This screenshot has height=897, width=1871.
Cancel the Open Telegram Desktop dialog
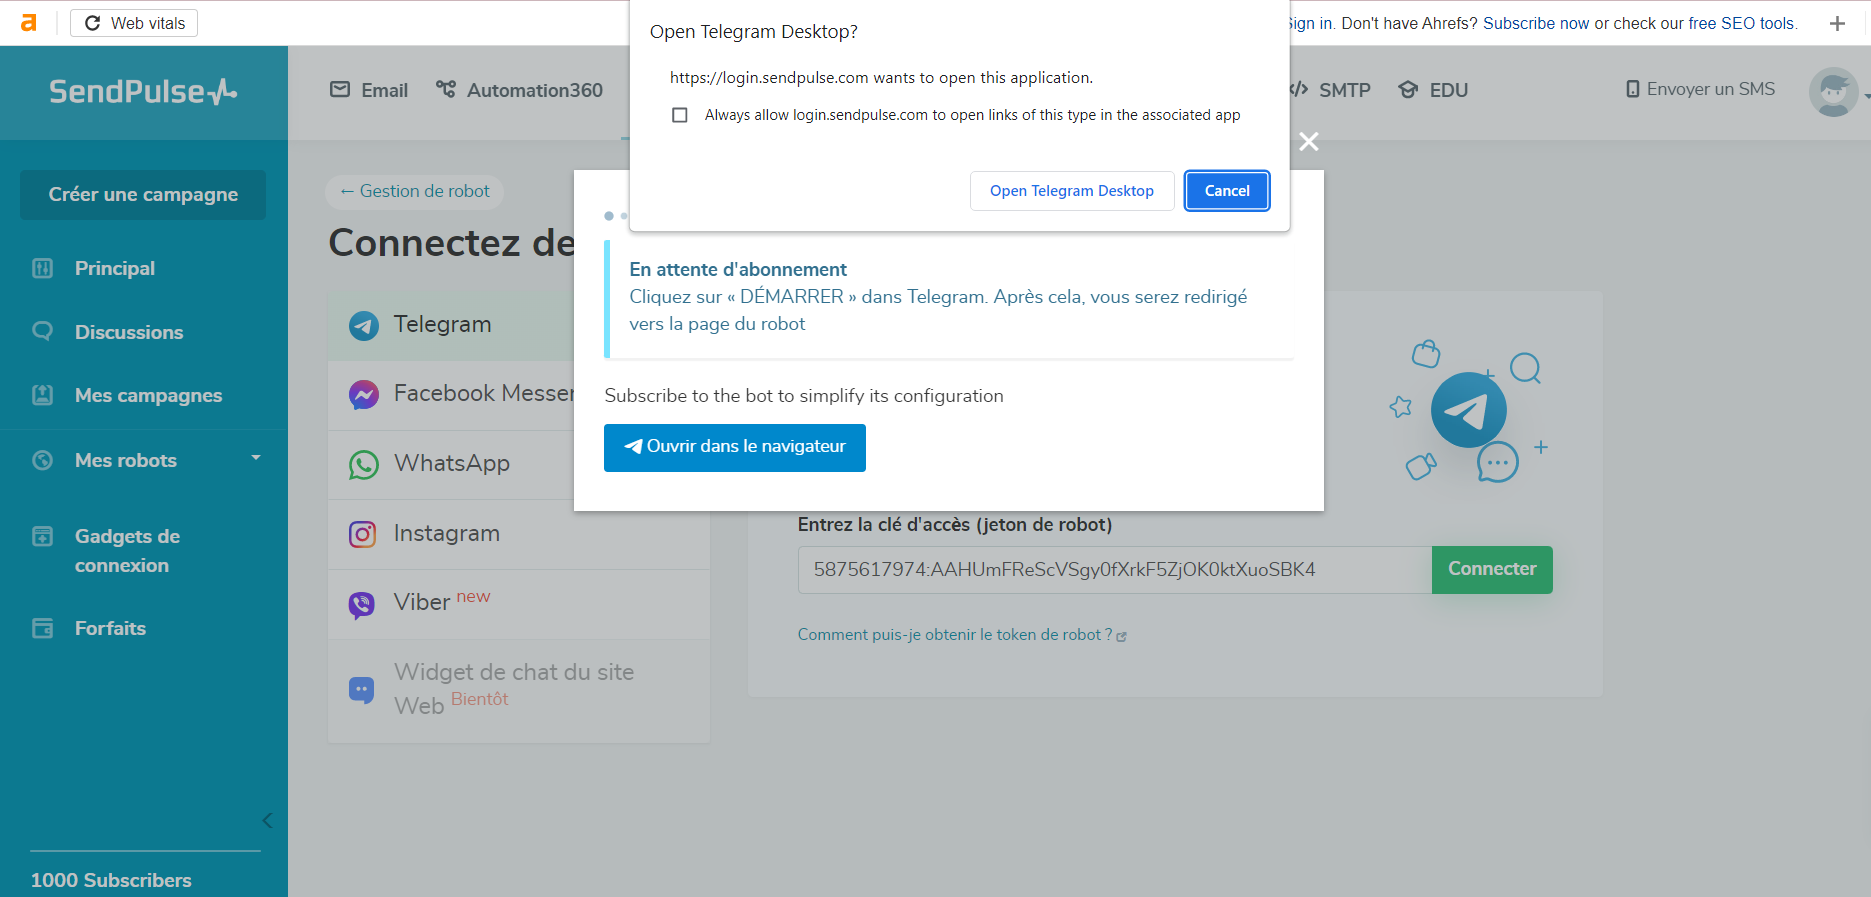(1227, 191)
